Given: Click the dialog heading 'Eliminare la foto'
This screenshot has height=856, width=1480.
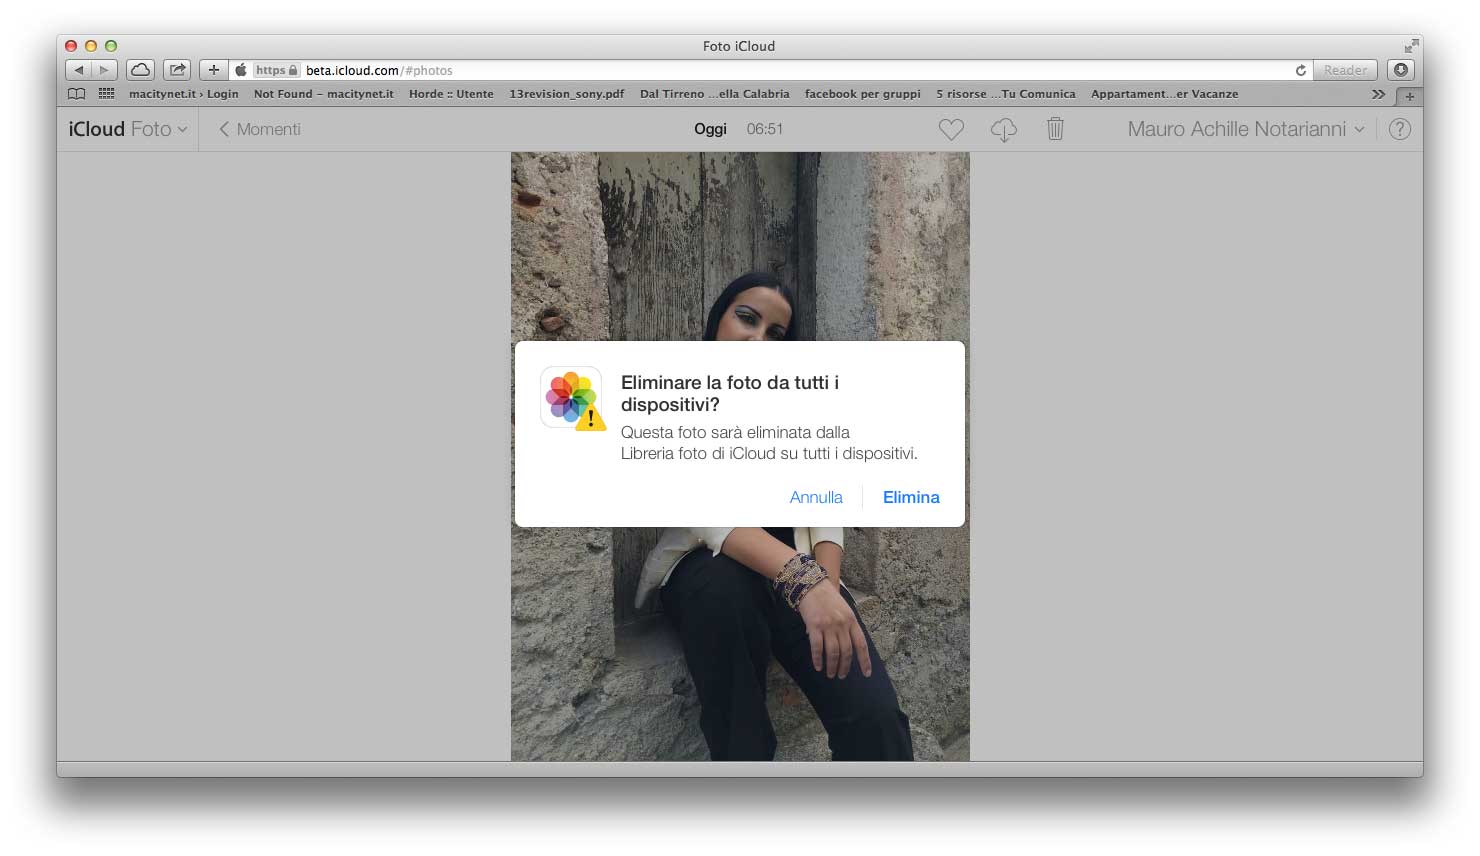Looking at the screenshot, I should point(730,393).
